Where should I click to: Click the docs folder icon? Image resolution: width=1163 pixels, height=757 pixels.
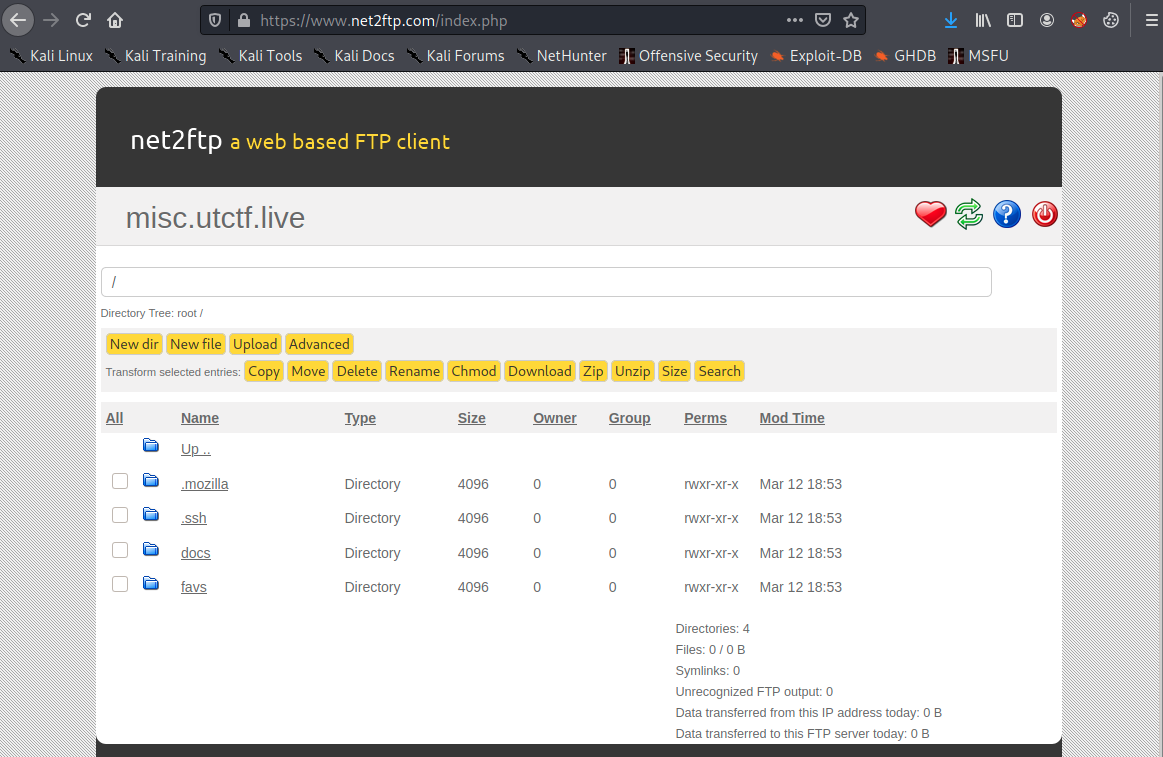(151, 549)
